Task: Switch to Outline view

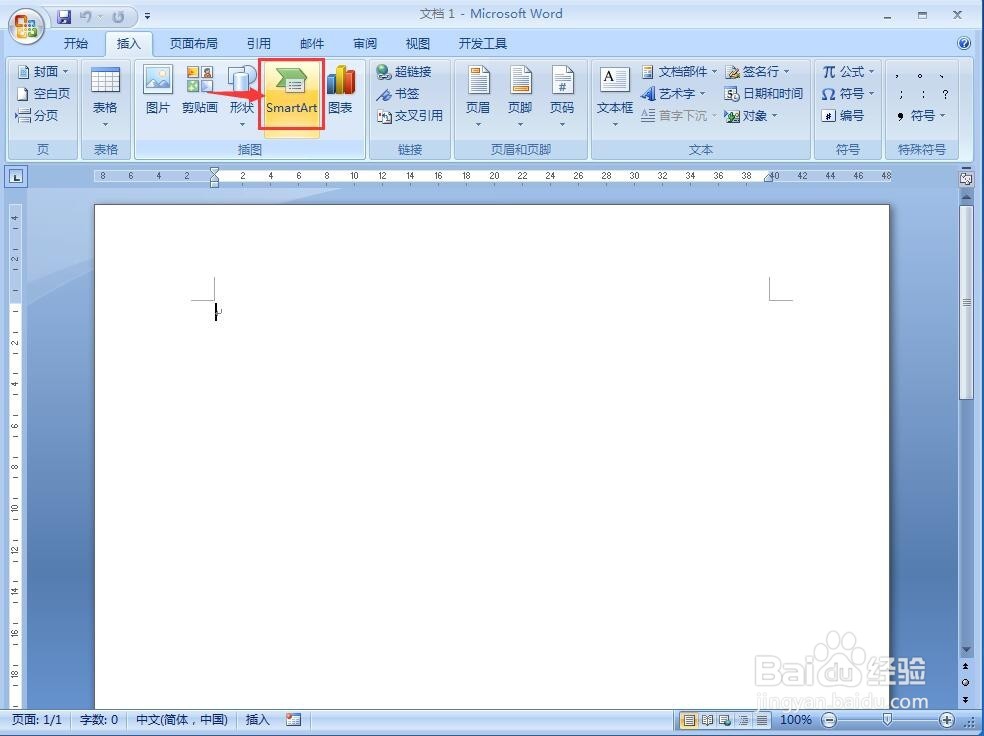Action: tap(743, 720)
